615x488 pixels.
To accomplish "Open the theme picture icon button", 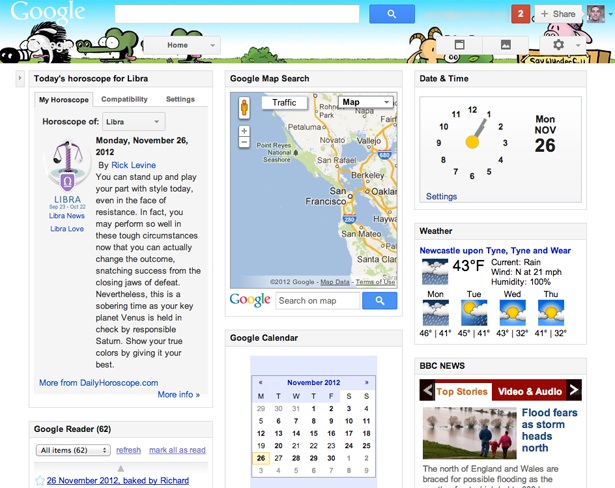I will (x=506, y=45).
